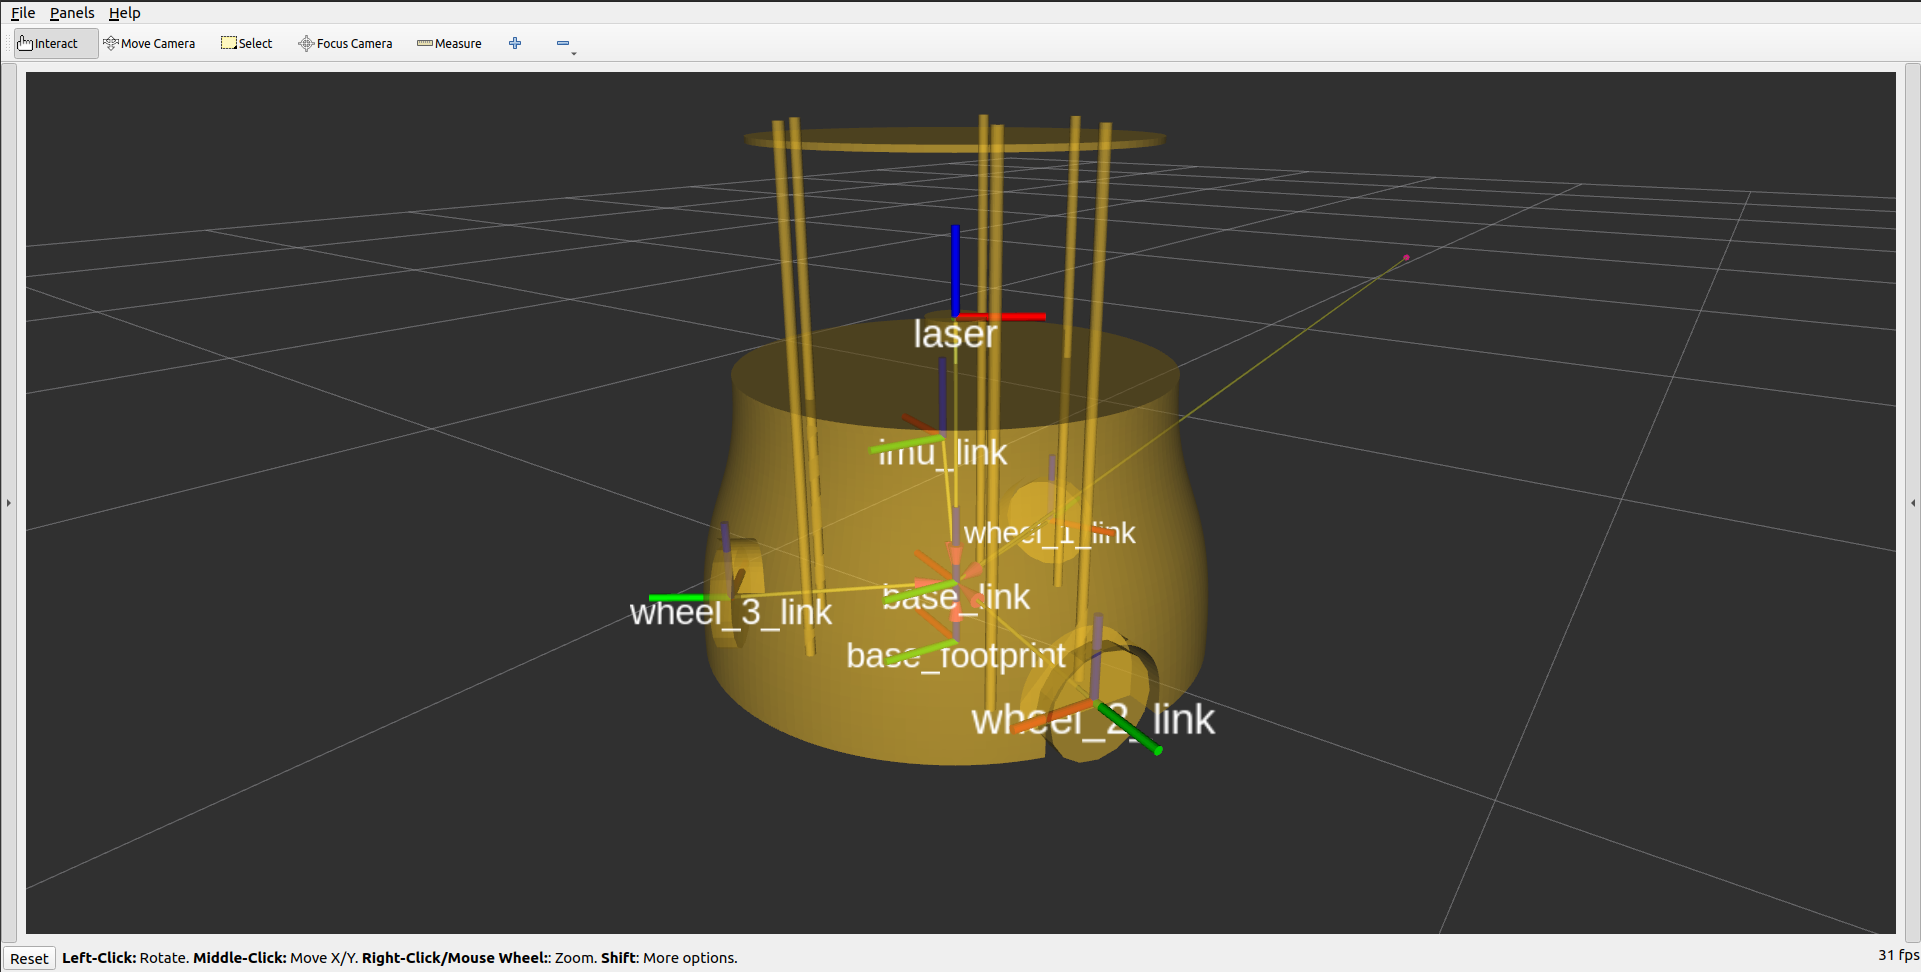Click the red X axis of laser frame
1921x972 pixels.
click(1002, 317)
